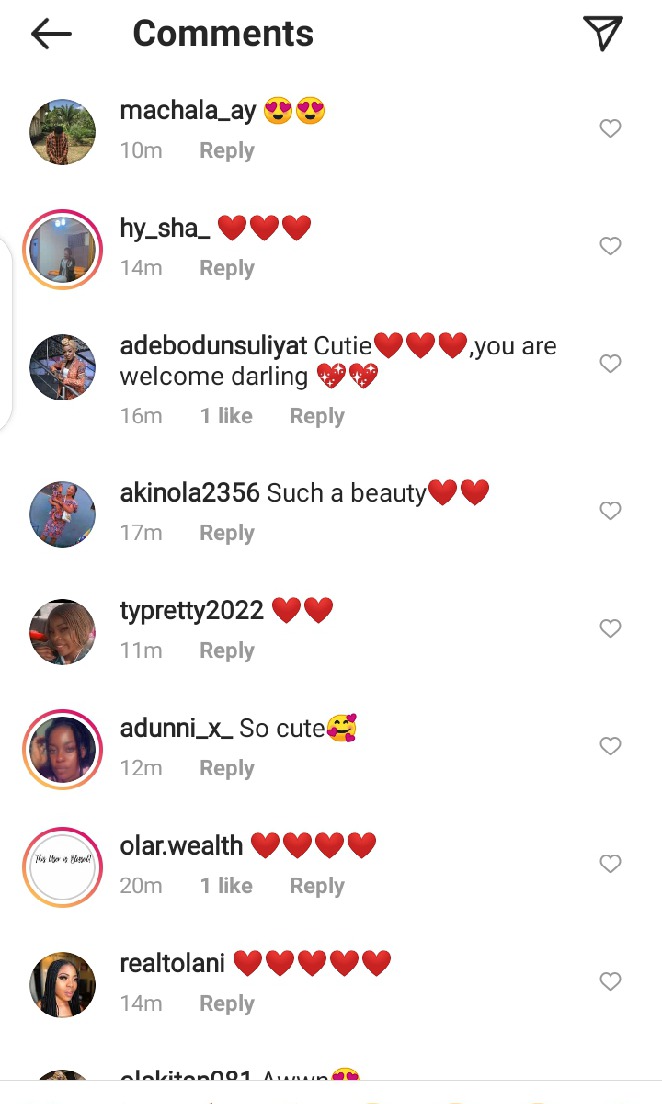
Task: Open akinola2356 username profile link
Action: point(189,493)
